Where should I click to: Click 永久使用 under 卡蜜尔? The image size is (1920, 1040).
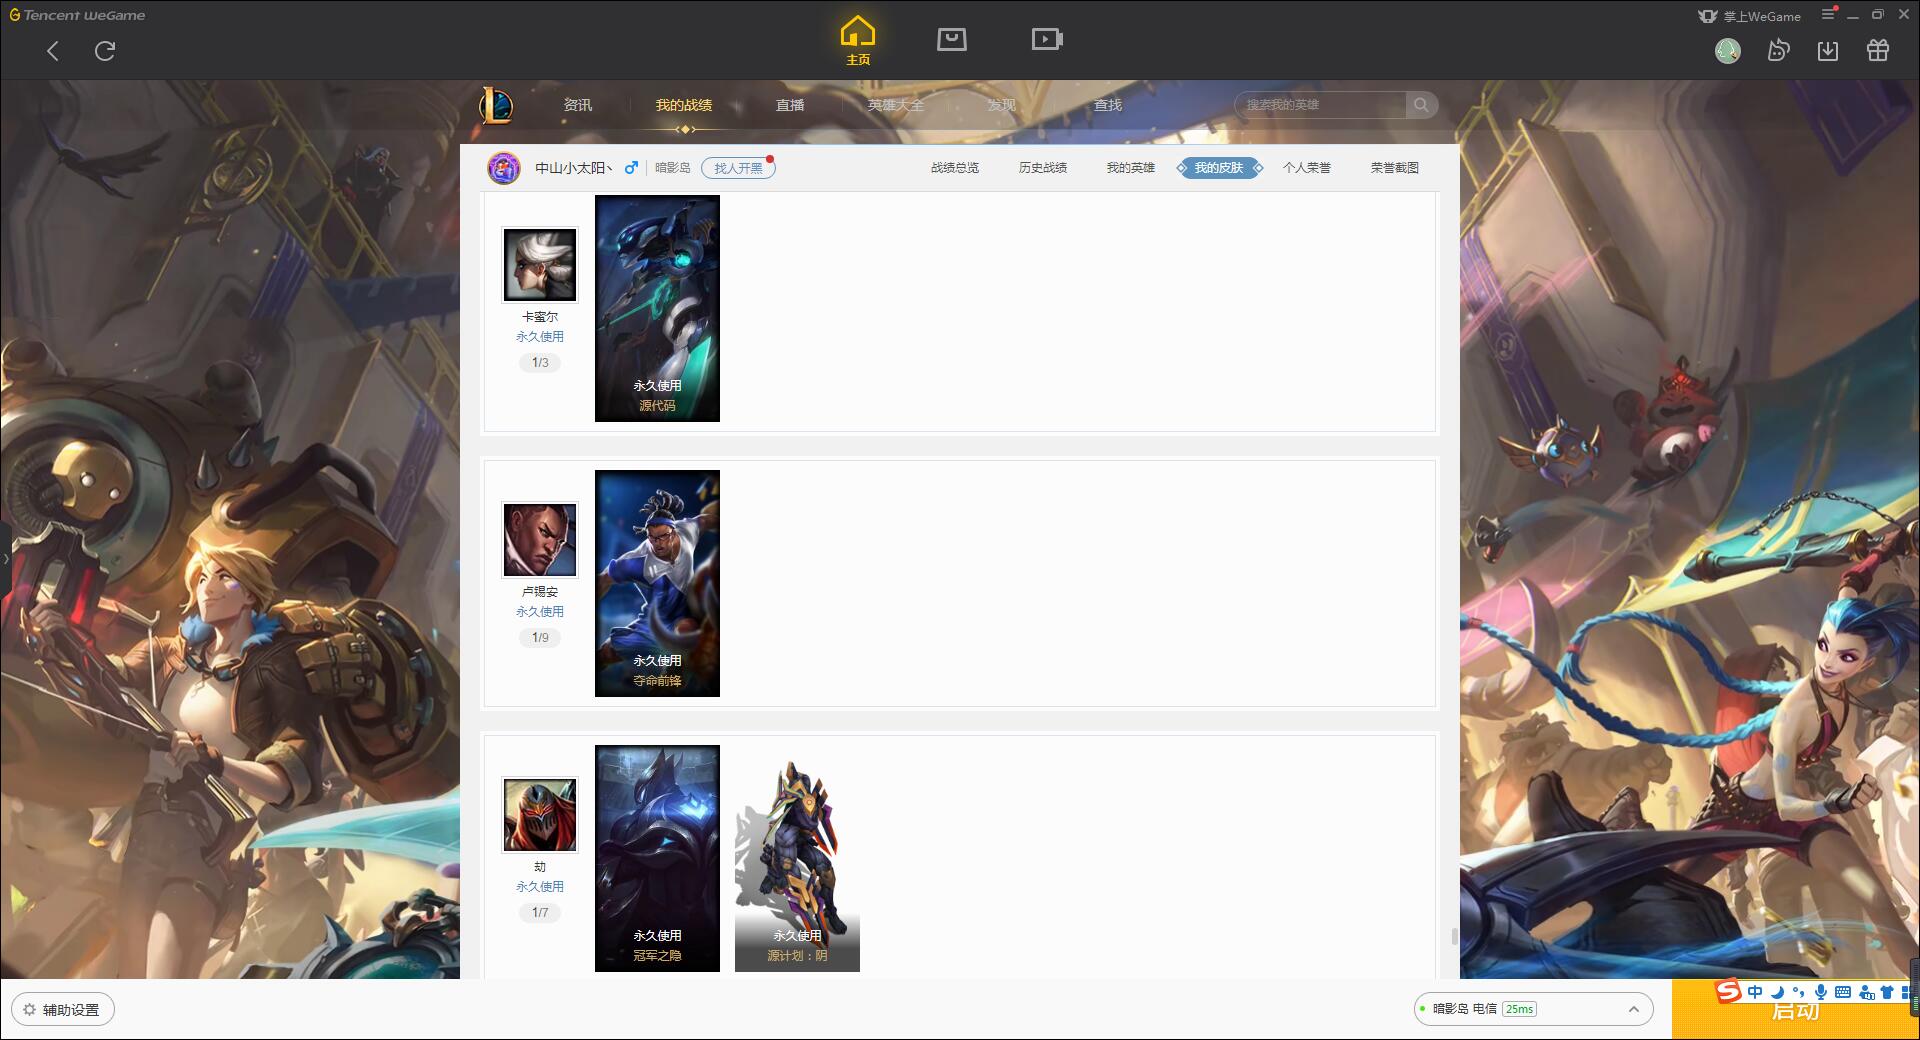[x=540, y=337]
